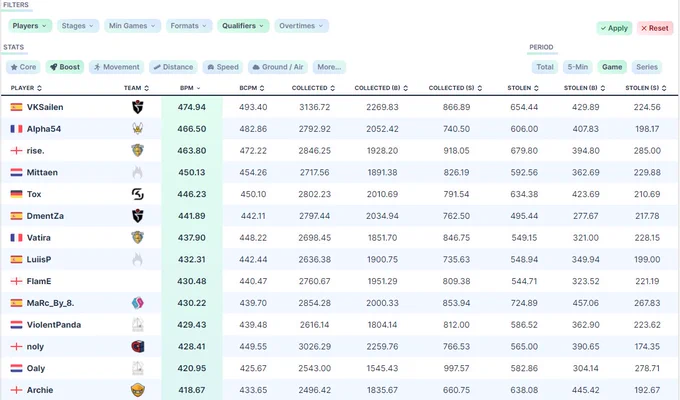This screenshot has width=680, height=400.
Task: Click the Germany flag next to Tox
Action: 16,194
